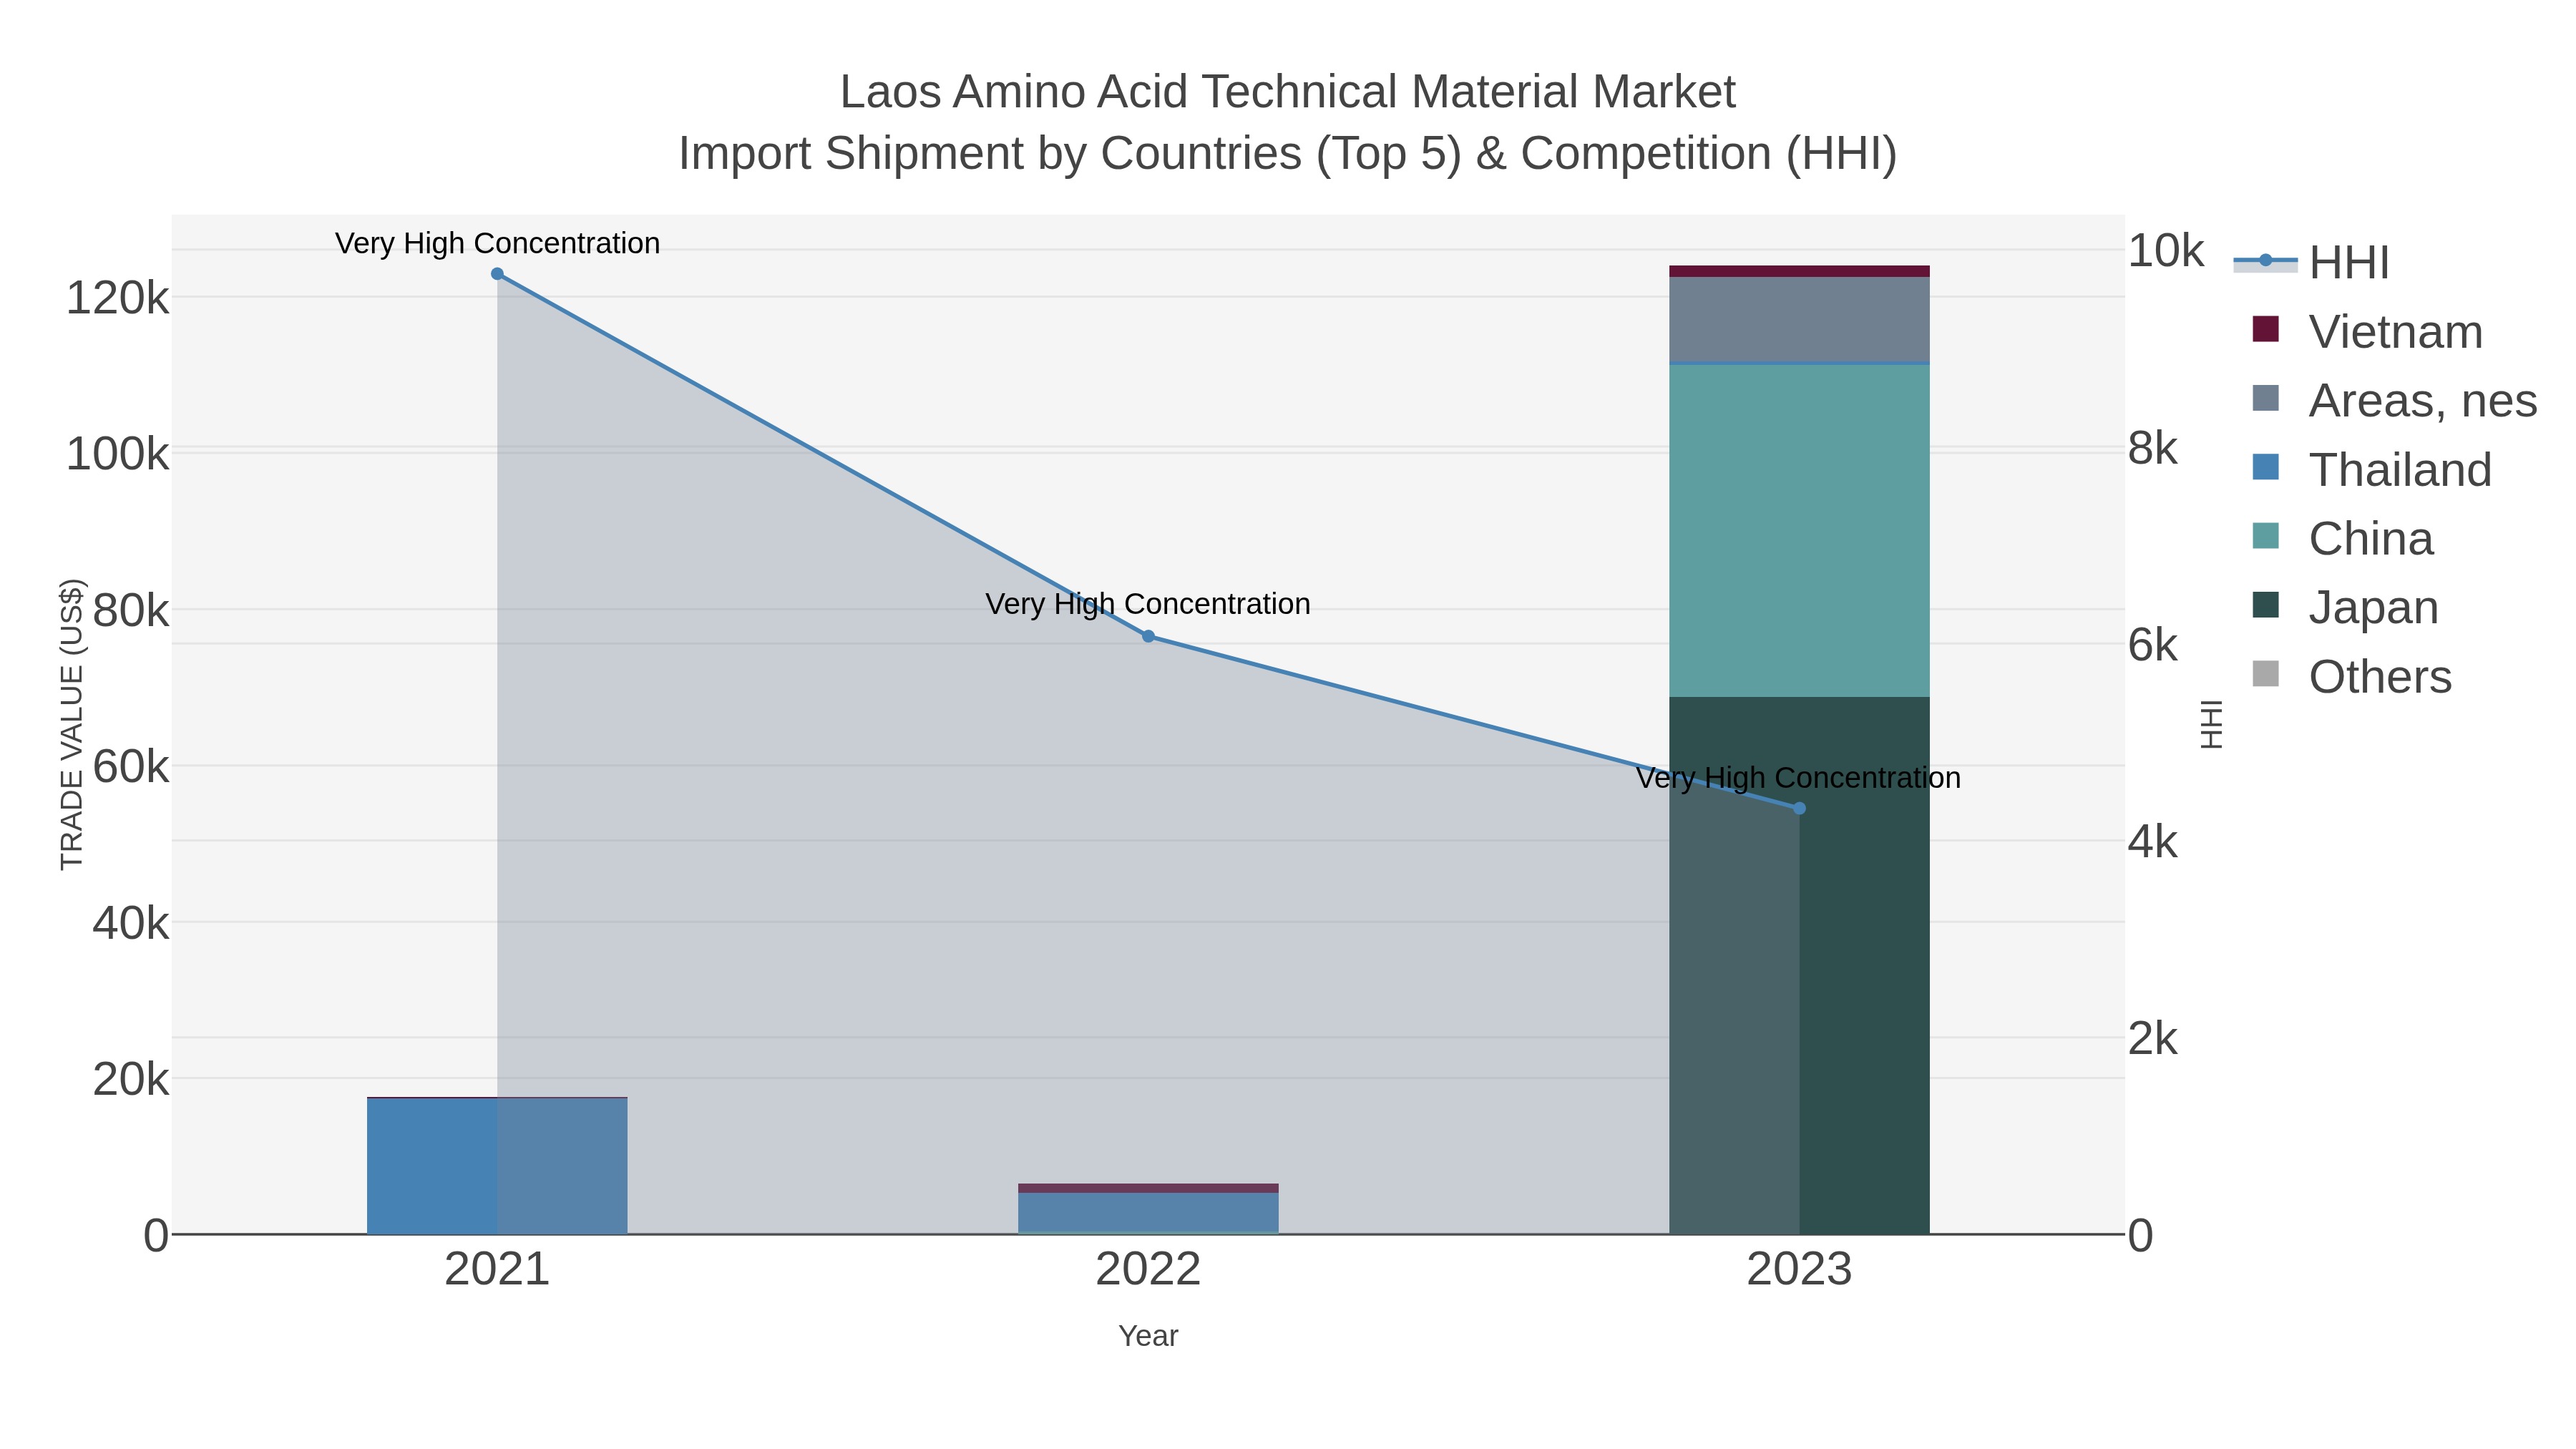The image size is (2576, 1449).
Task: Click the Thailand blue legend swatch
Action: [x=2266, y=467]
